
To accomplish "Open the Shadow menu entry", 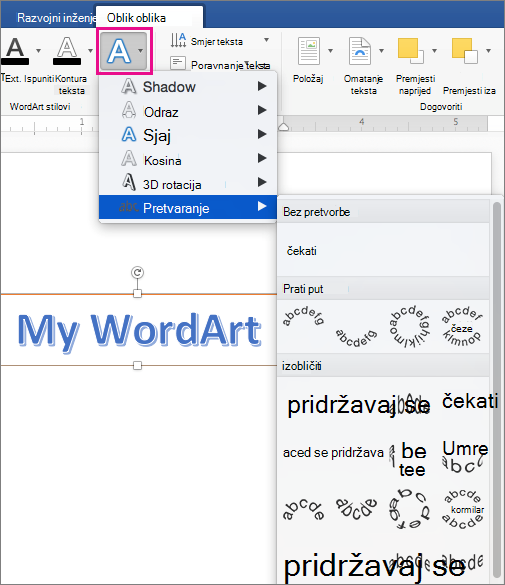I will pos(188,86).
